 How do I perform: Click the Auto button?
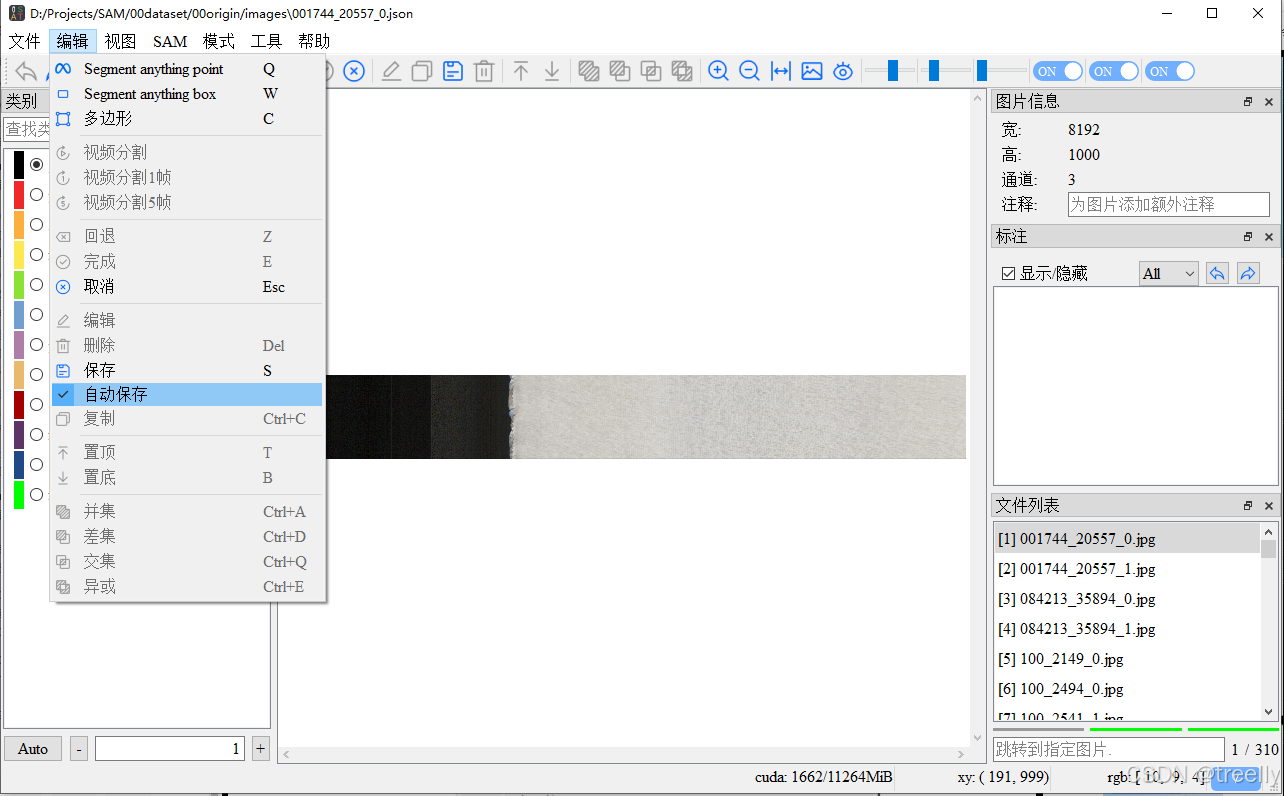tap(33, 748)
